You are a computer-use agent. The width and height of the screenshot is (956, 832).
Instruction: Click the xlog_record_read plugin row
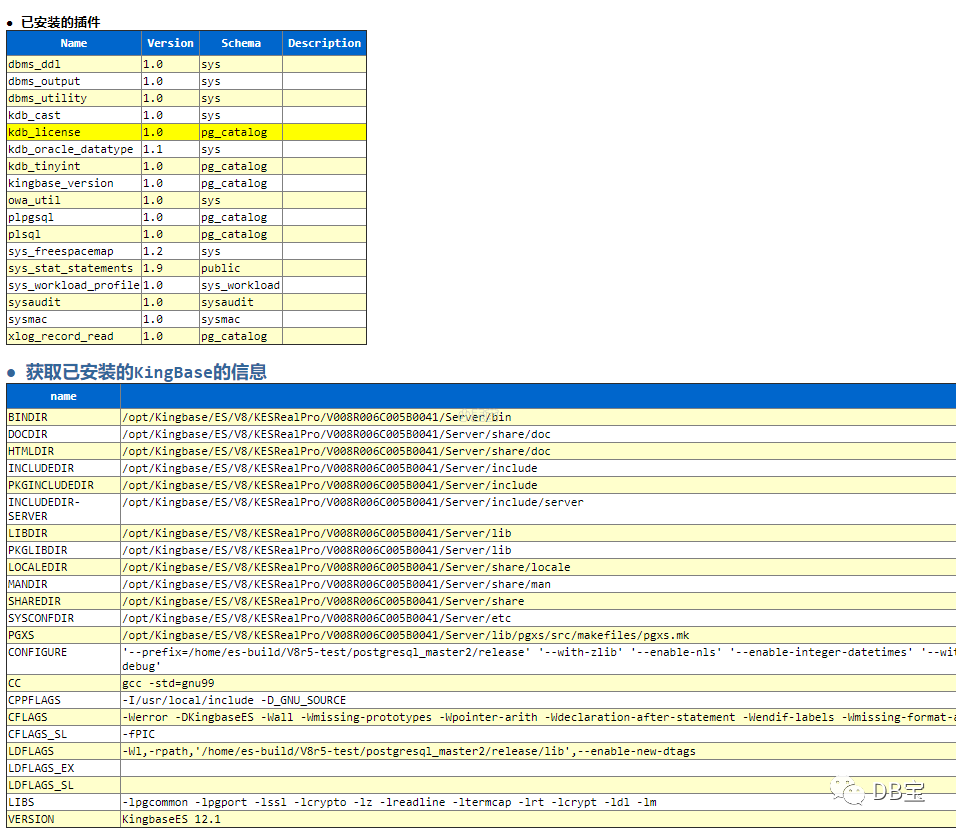(187, 336)
